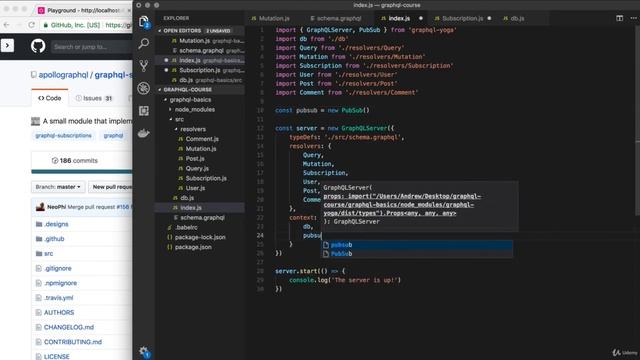Image resolution: width=640 pixels, height=360 pixels.
Task: Open Post.js in the file tree
Action: [x=195, y=158]
